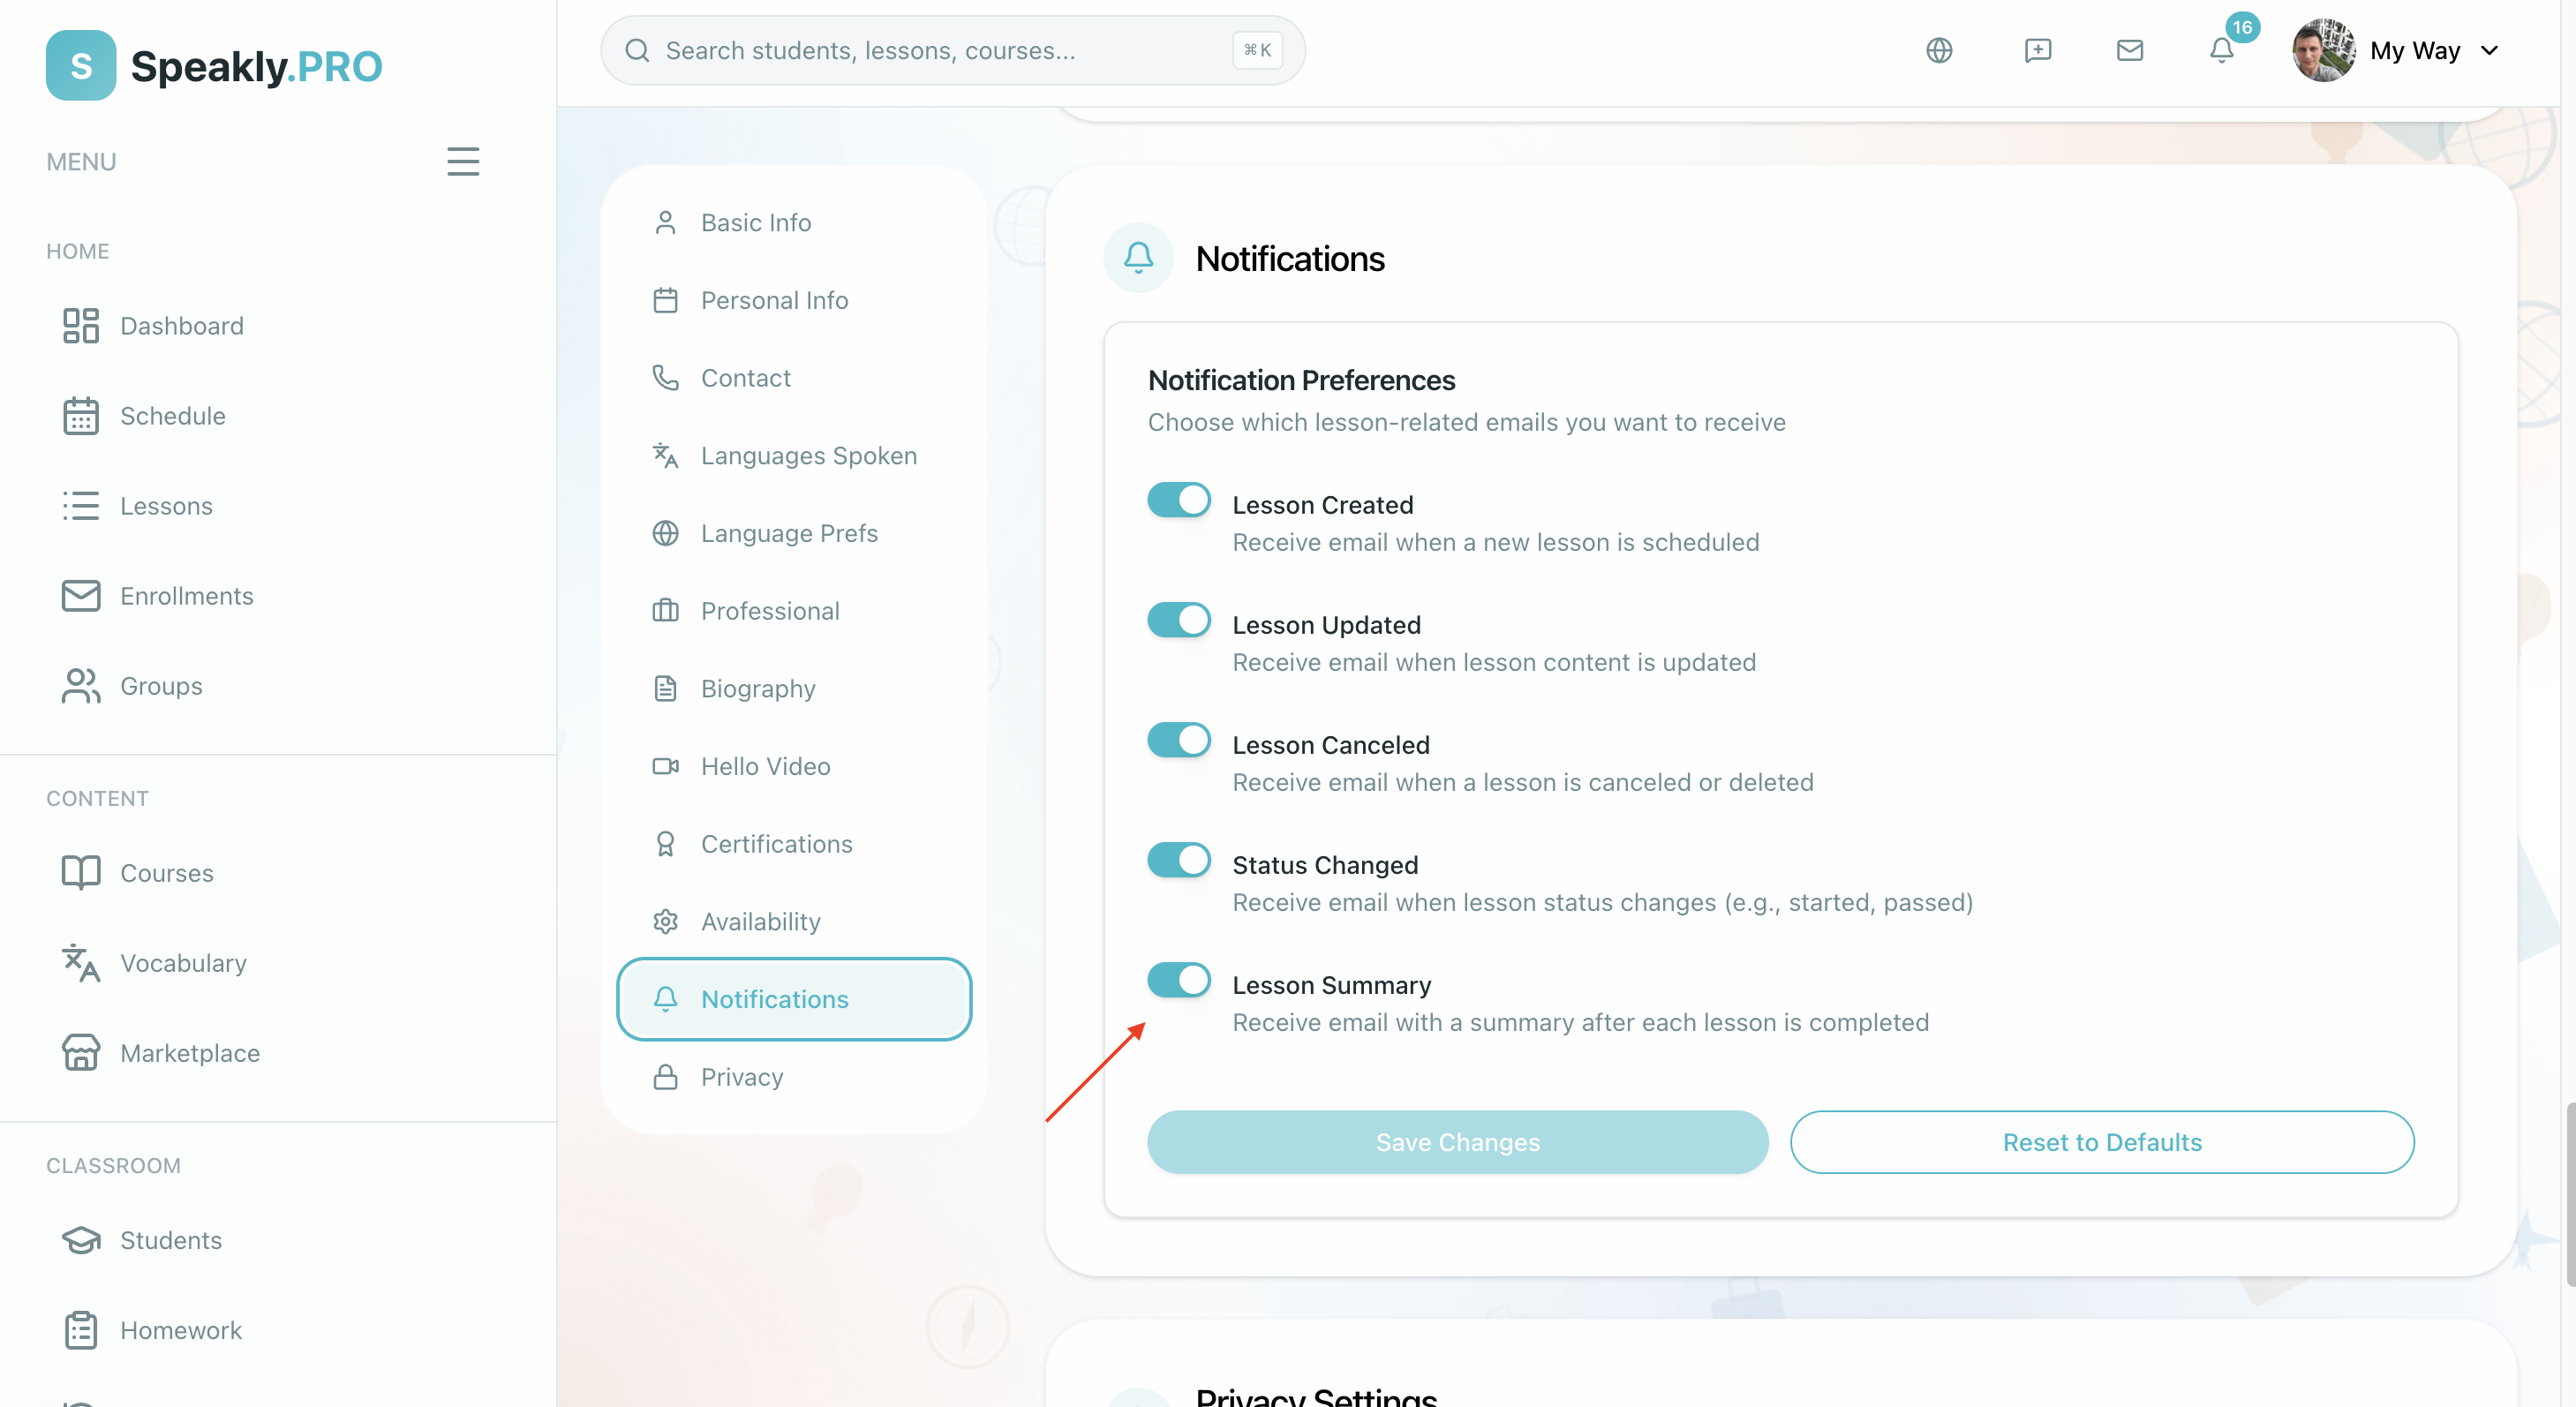Click the Privacy lock icon
This screenshot has width=2576, height=1407.
(665, 1077)
